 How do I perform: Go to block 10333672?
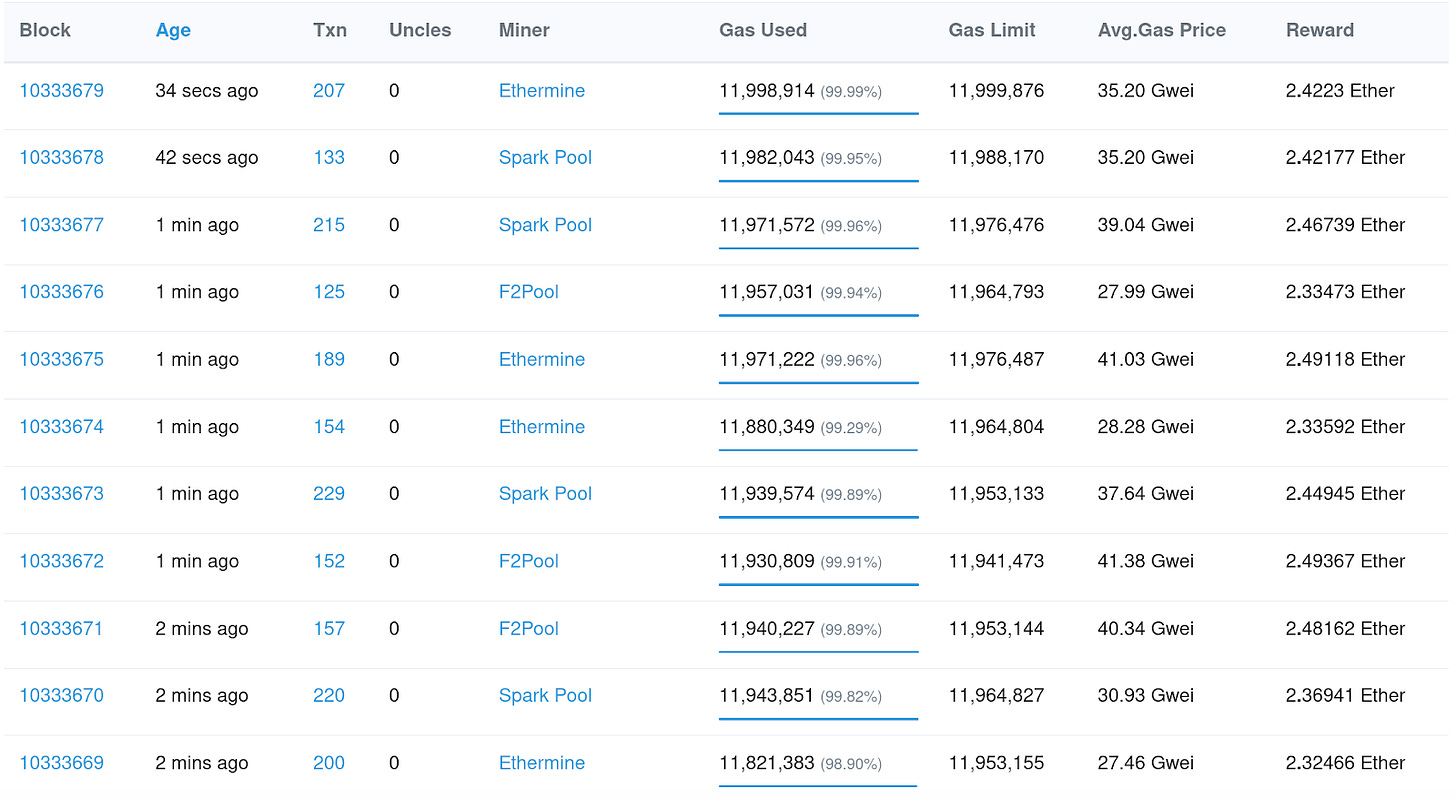(61, 561)
